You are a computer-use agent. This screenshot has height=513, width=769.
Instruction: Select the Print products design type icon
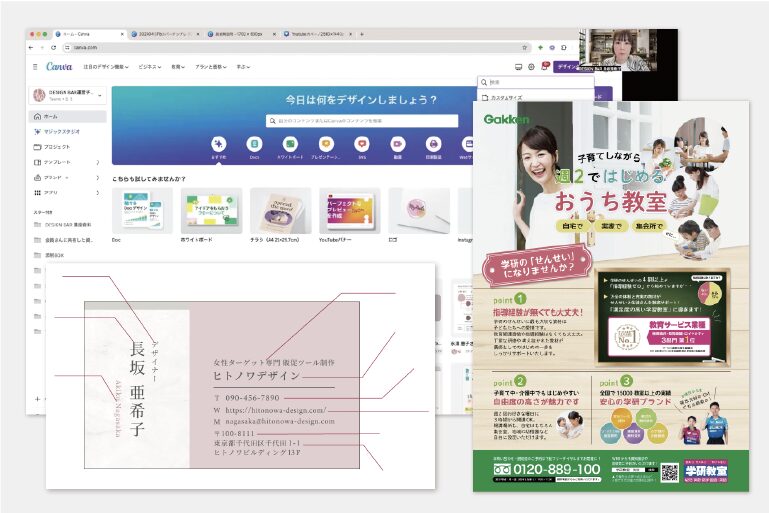point(433,144)
